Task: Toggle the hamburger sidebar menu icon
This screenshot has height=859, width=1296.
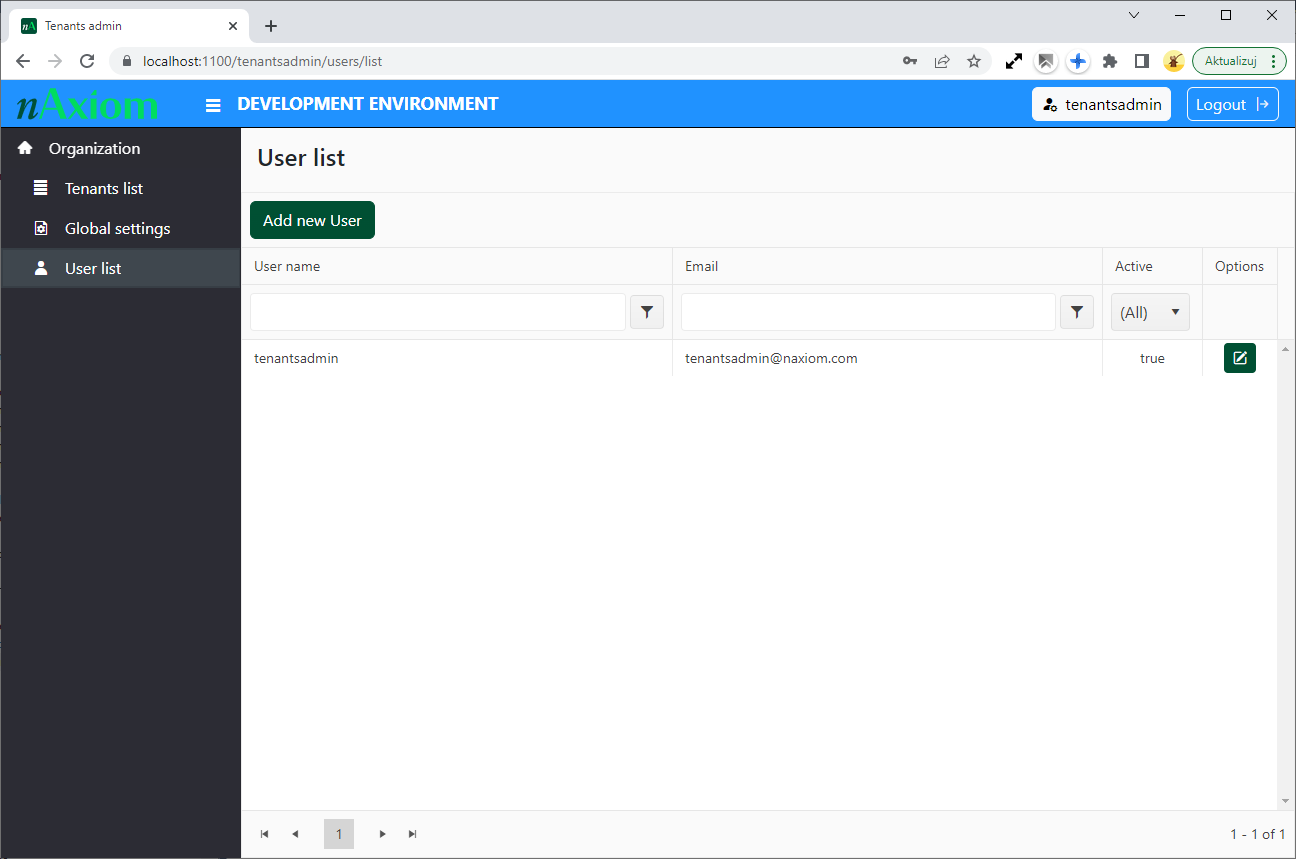Action: [x=213, y=105]
